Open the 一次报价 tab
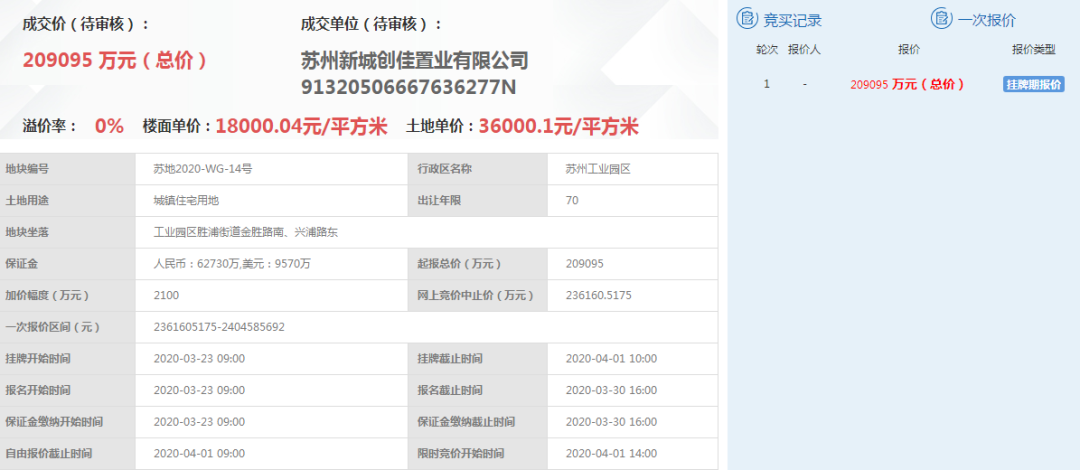The height and width of the screenshot is (470, 1080). [986, 20]
